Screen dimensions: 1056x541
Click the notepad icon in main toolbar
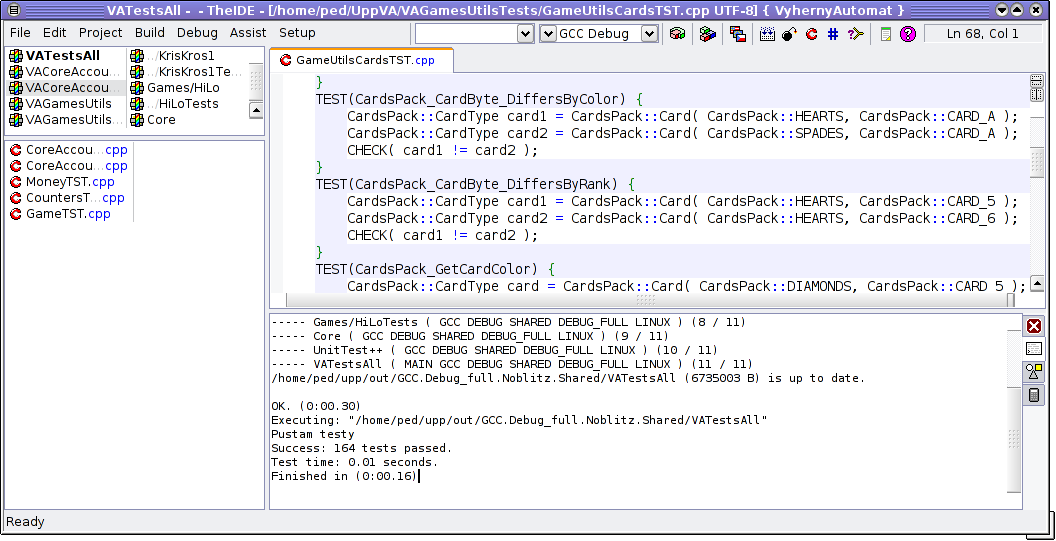click(886, 34)
